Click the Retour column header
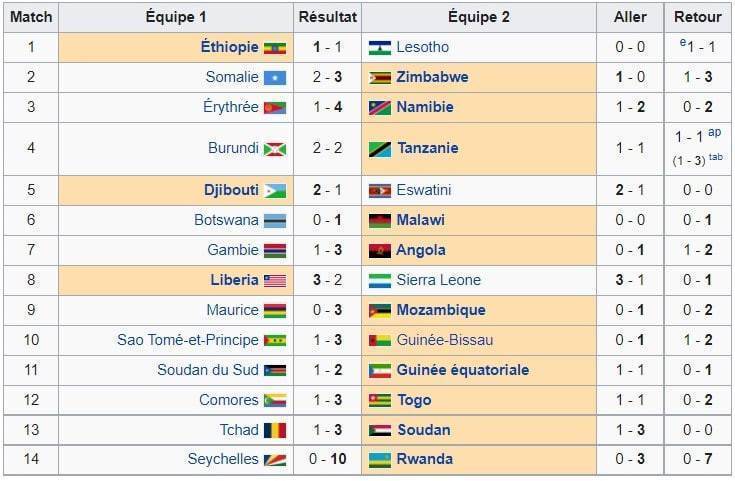Screen dimensions: 735x481 (x=698, y=17)
